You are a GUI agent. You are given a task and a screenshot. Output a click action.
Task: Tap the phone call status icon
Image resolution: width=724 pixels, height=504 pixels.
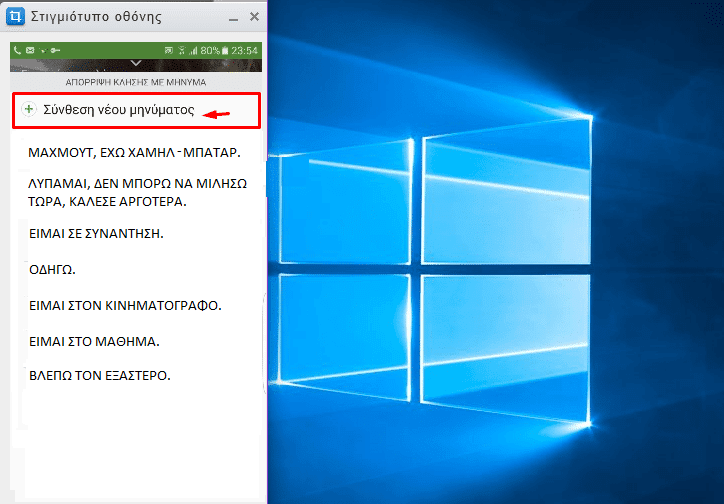17,50
